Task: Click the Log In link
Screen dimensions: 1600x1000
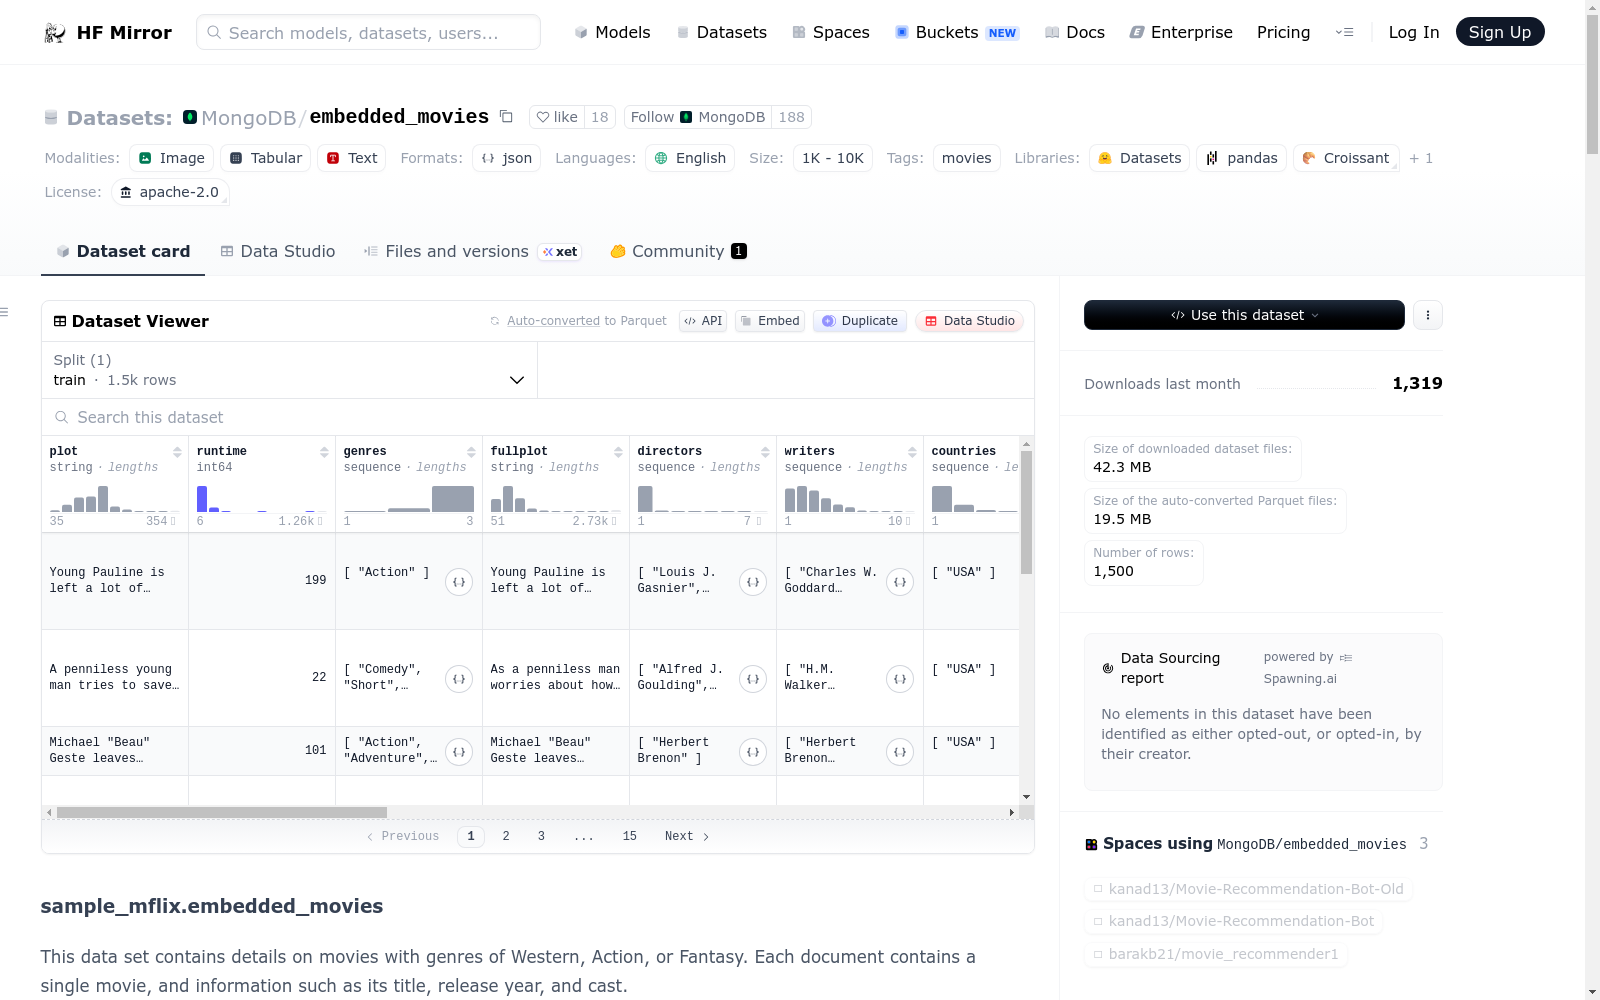Action: click(1414, 32)
